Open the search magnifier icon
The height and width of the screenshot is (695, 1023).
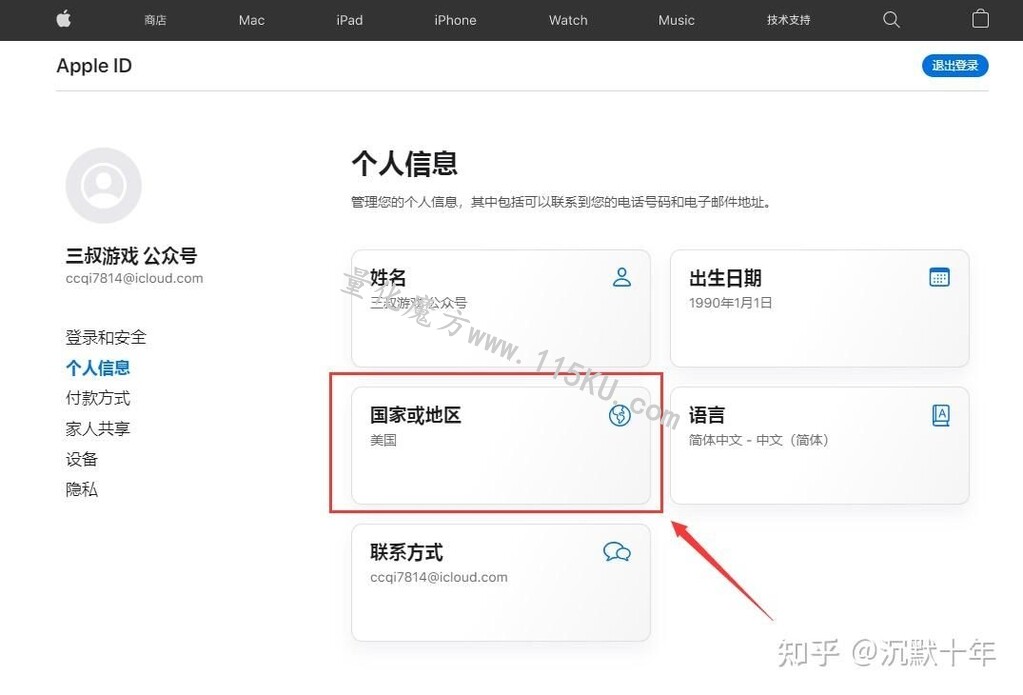tap(891, 20)
